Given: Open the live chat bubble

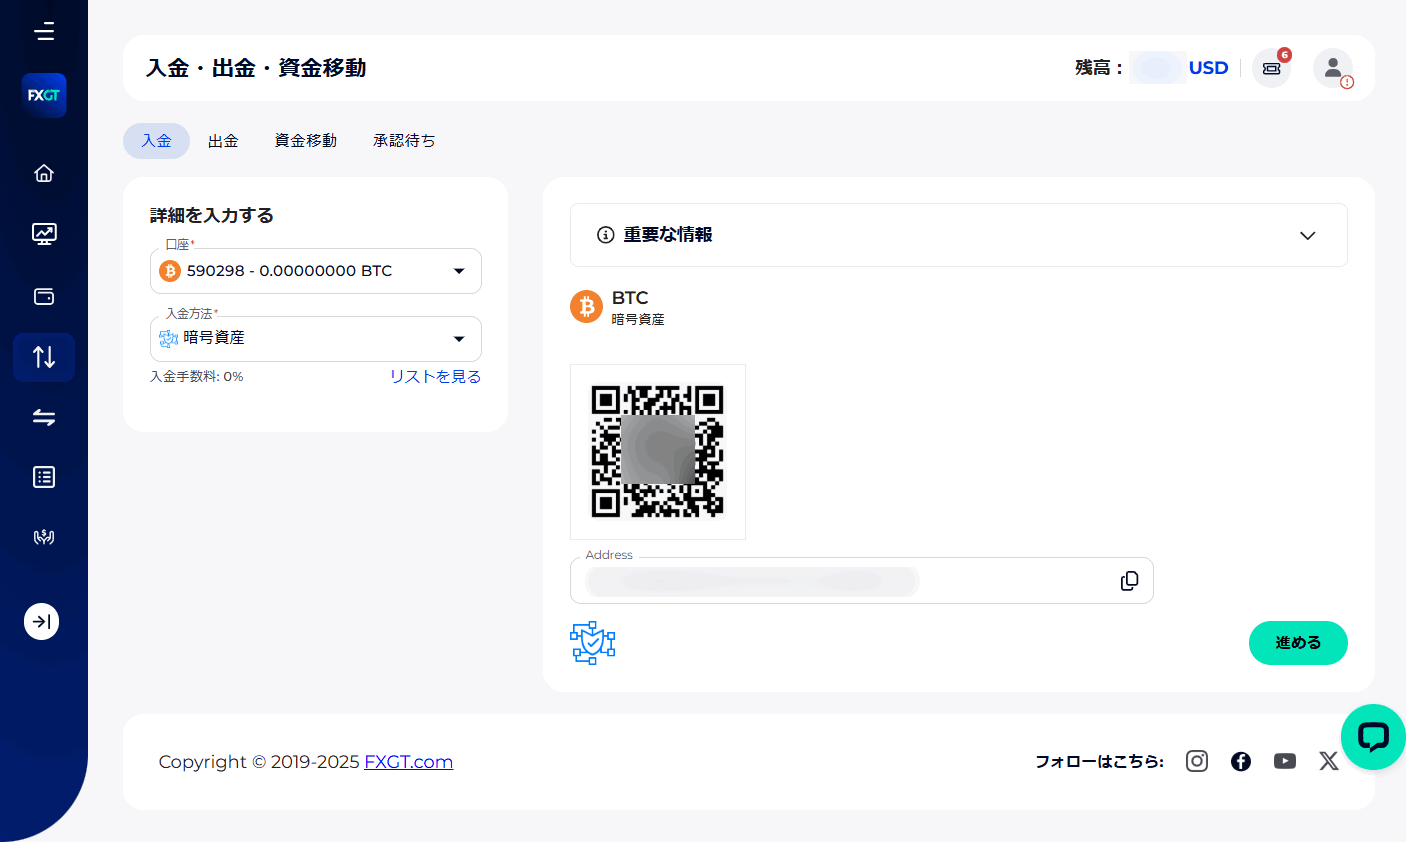Looking at the screenshot, I should point(1373,737).
